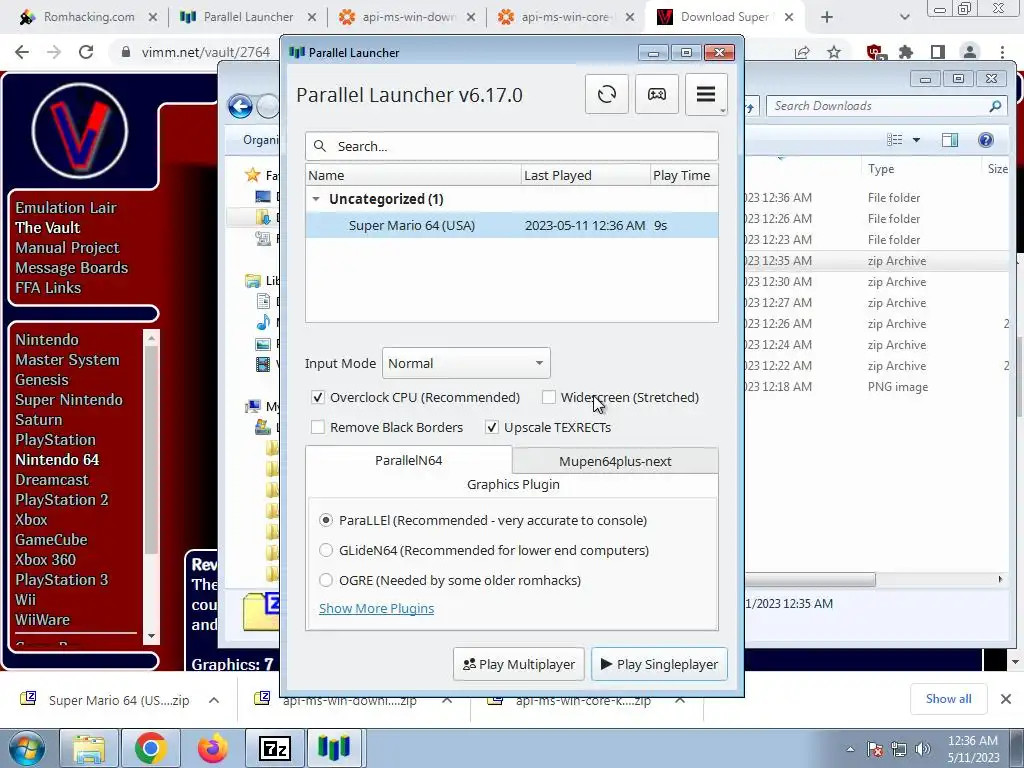This screenshot has height=768, width=1024.
Task: Open The Vault menu link
Action: (48, 227)
